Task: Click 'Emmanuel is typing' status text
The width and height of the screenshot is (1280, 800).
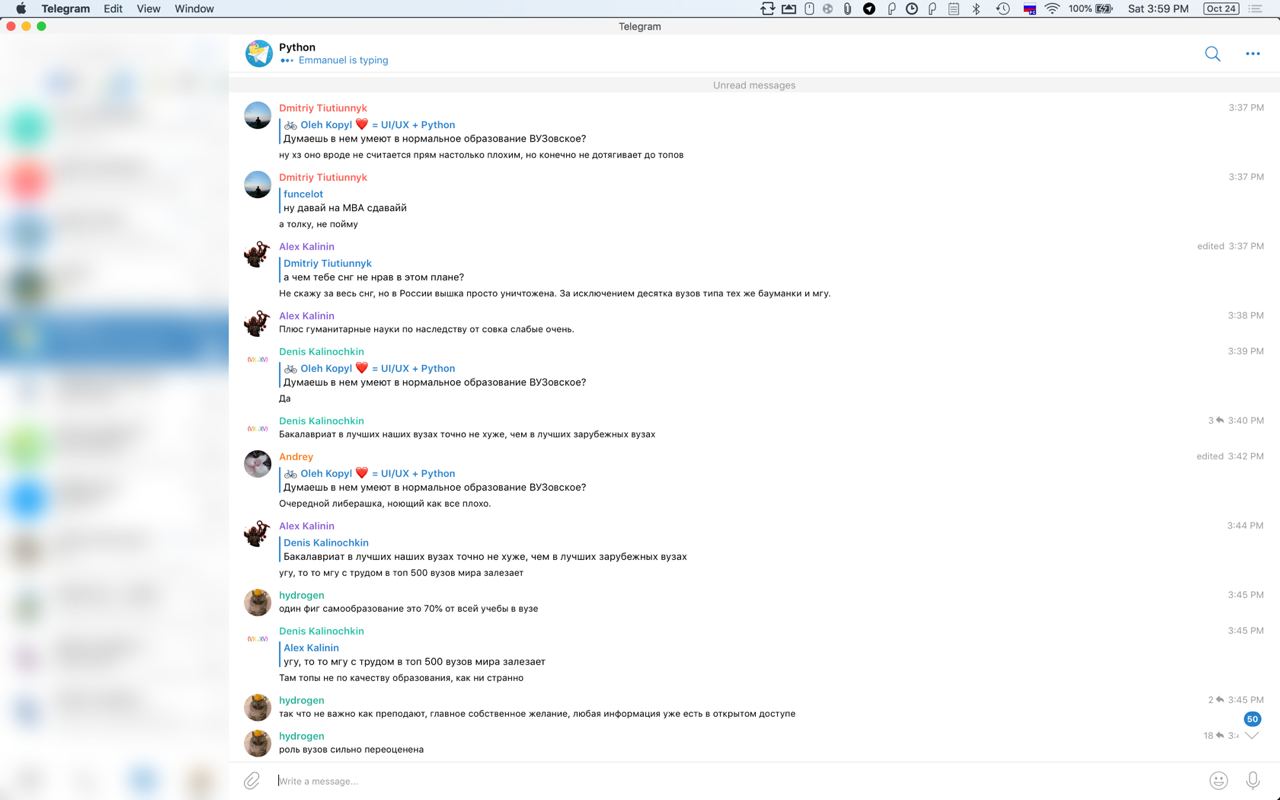Action: tap(343, 60)
